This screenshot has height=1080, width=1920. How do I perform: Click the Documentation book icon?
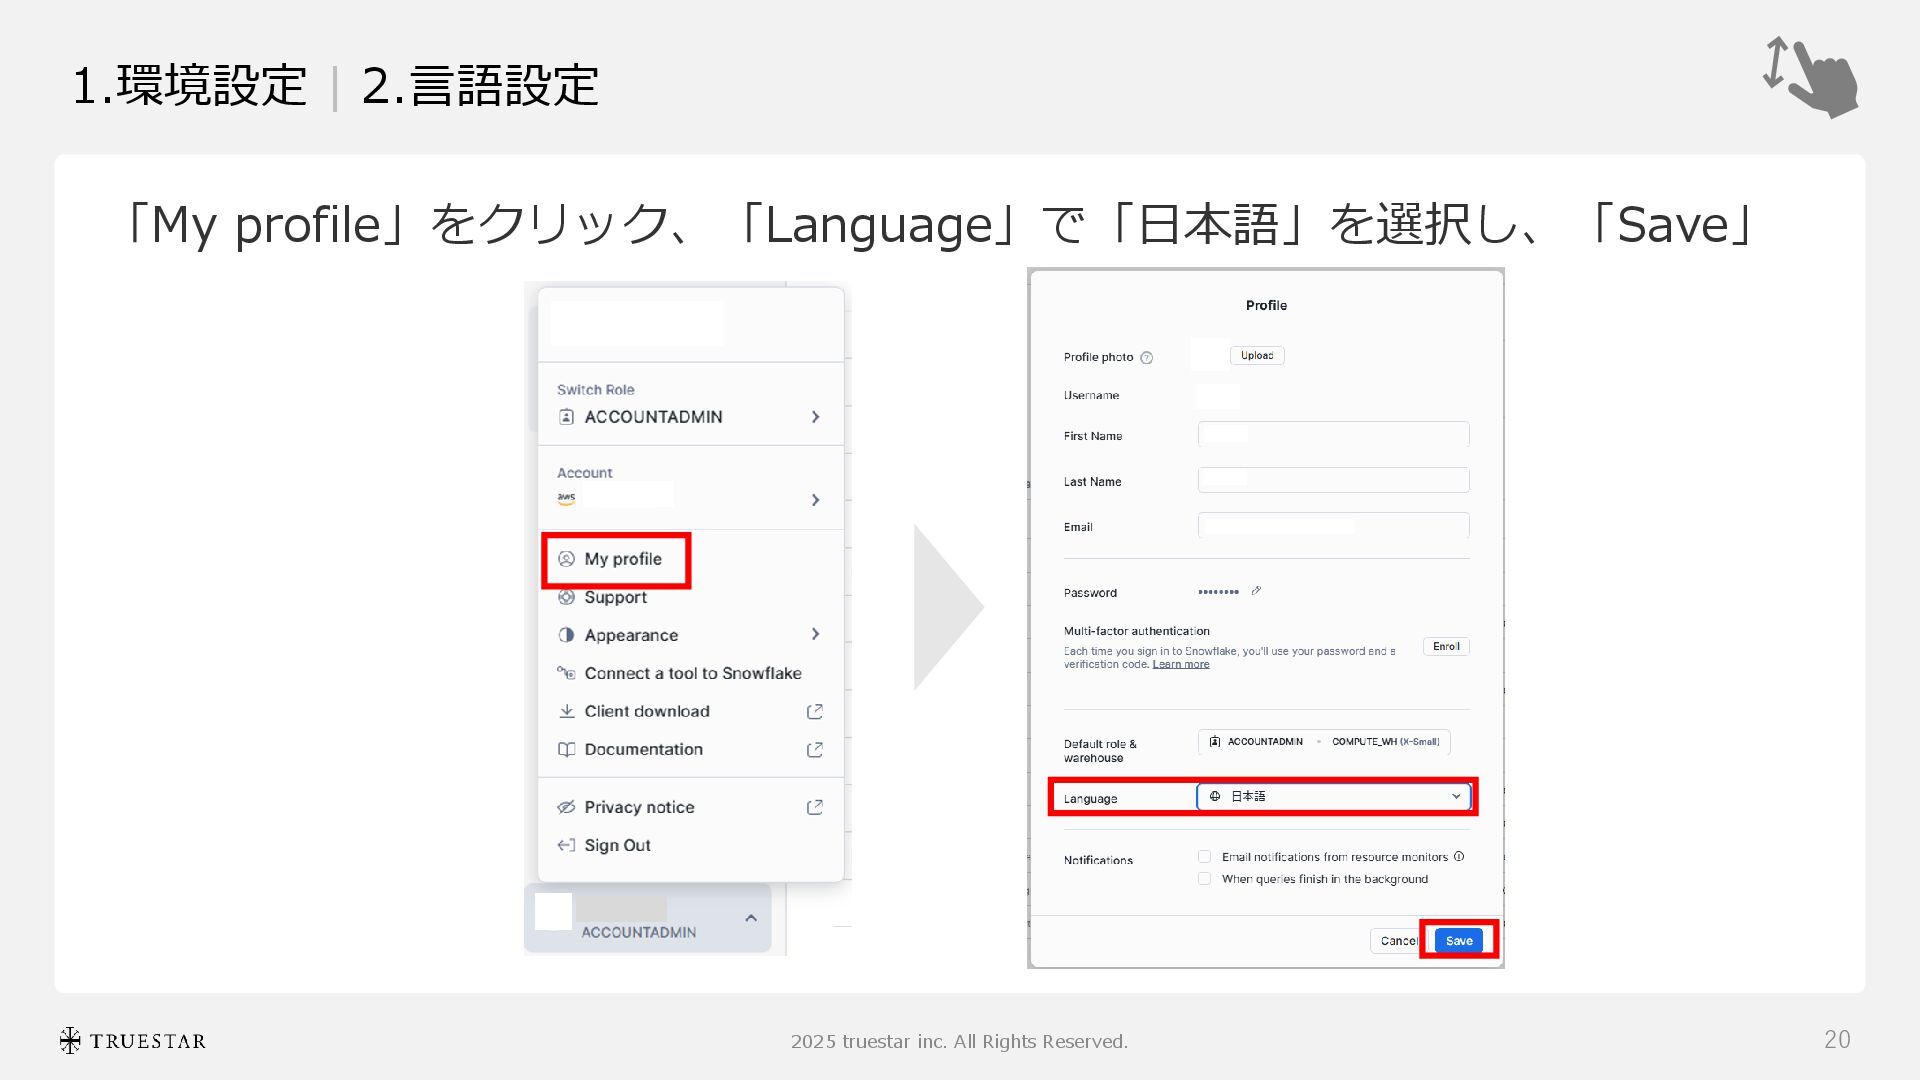point(566,749)
